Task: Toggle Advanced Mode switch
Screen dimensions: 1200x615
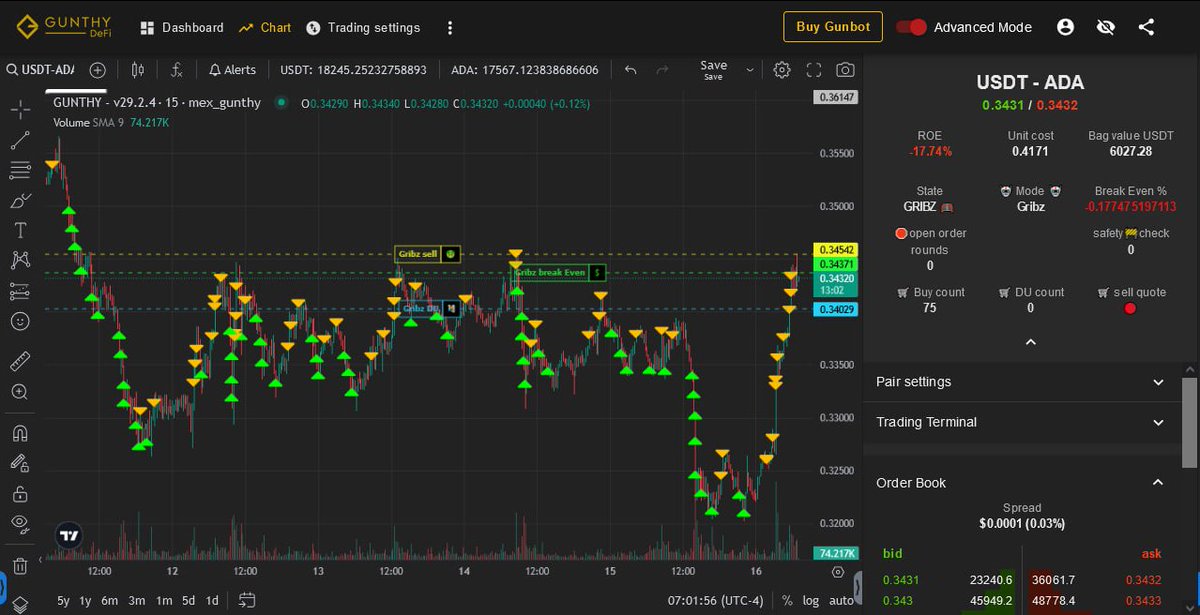Action: (x=911, y=27)
